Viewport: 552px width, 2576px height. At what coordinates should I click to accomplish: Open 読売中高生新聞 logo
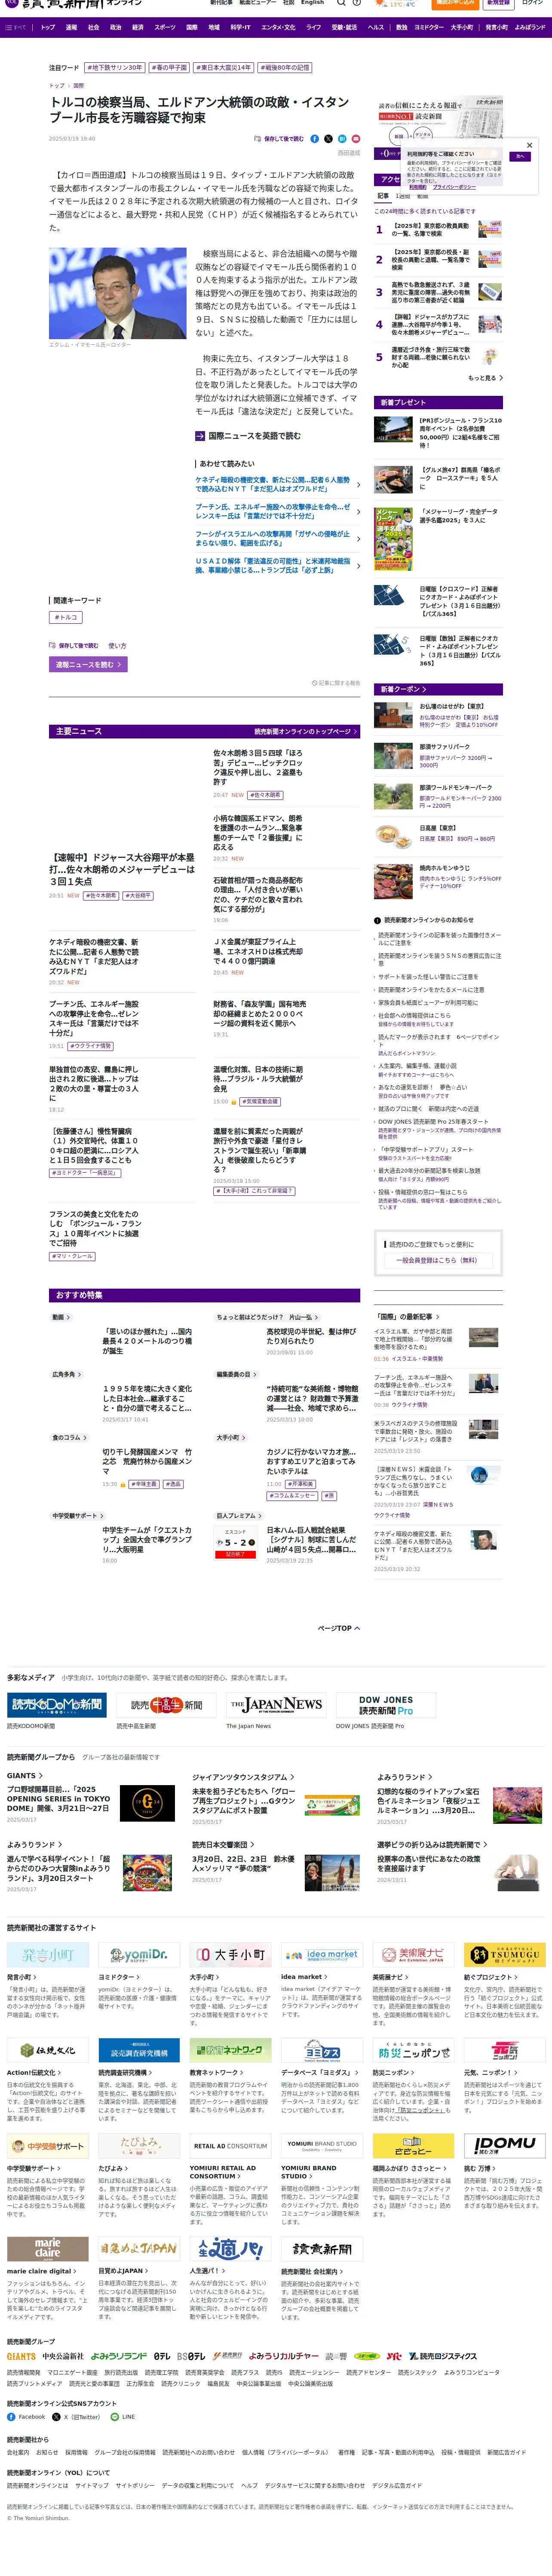pos(166,1705)
